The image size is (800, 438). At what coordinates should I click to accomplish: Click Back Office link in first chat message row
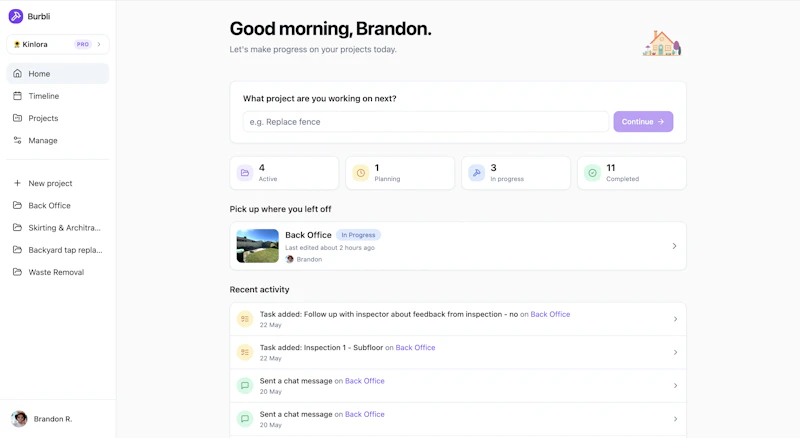364,381
